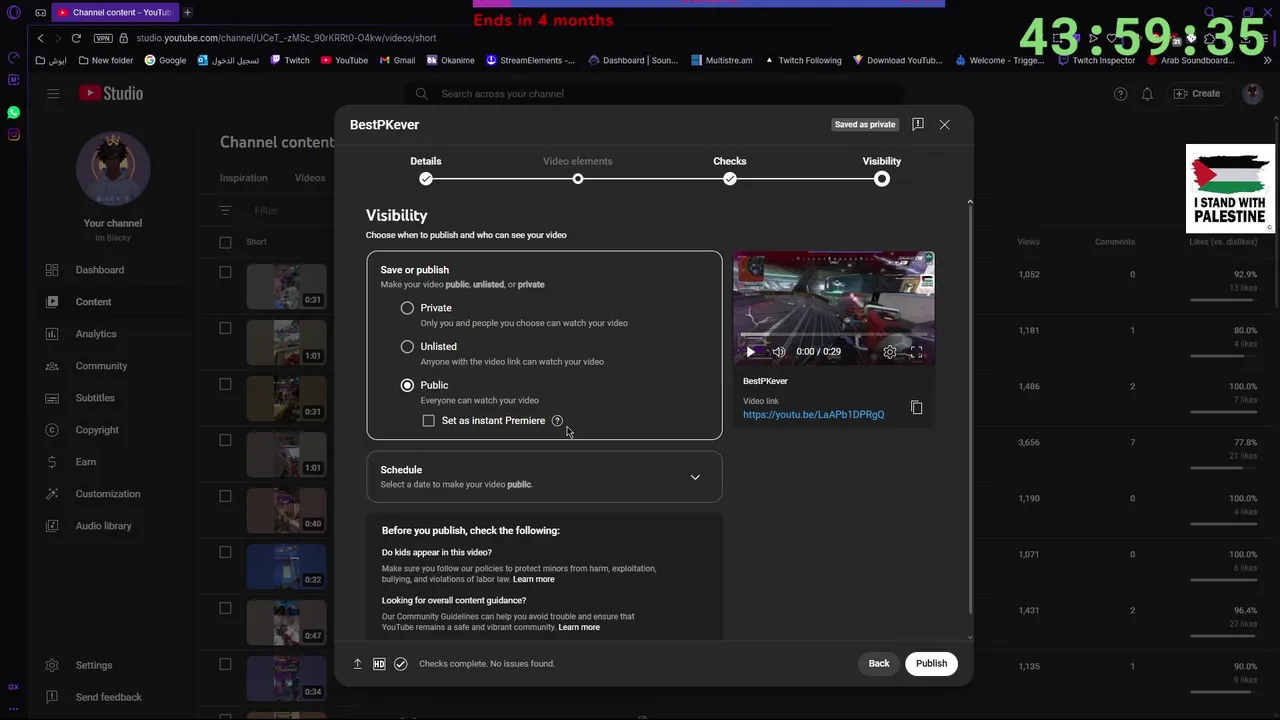Expand the Schedule section chevron
The width and height of the screenshot is (1280, 720).
(x=695, y=477)
